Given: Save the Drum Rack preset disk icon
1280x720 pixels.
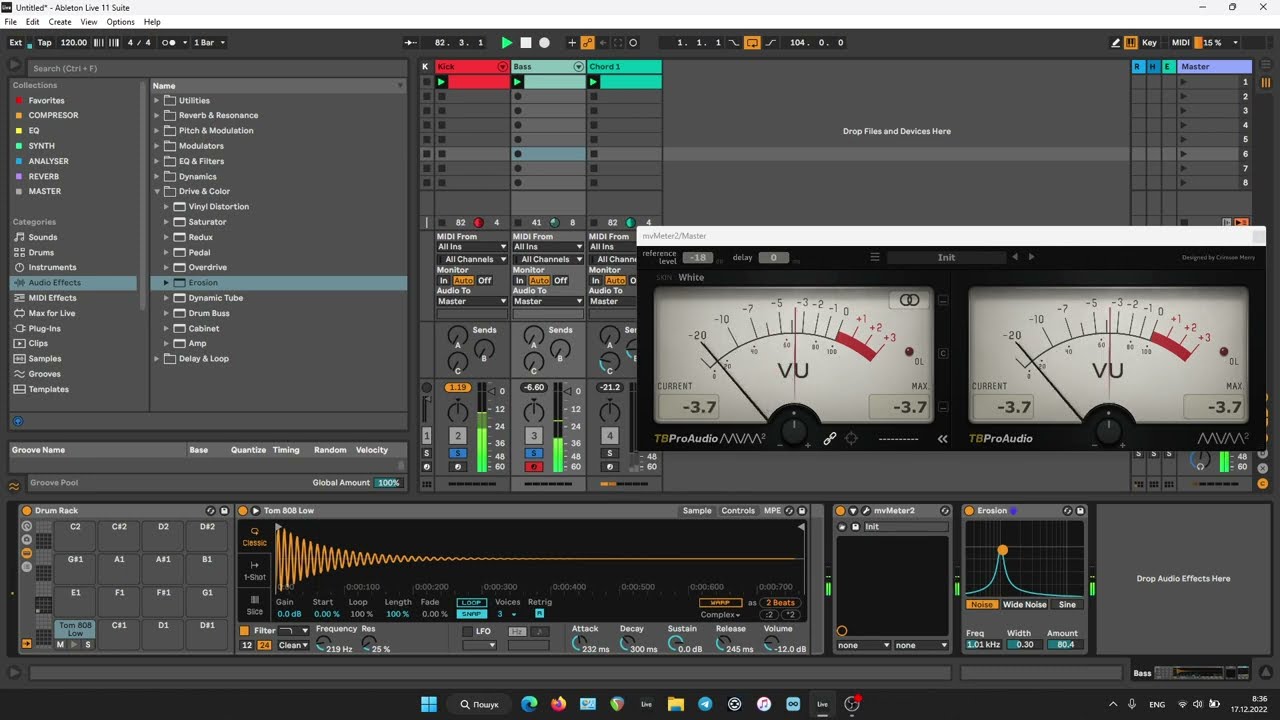Looking at the screenshot, I should click(x=224, y=511).
